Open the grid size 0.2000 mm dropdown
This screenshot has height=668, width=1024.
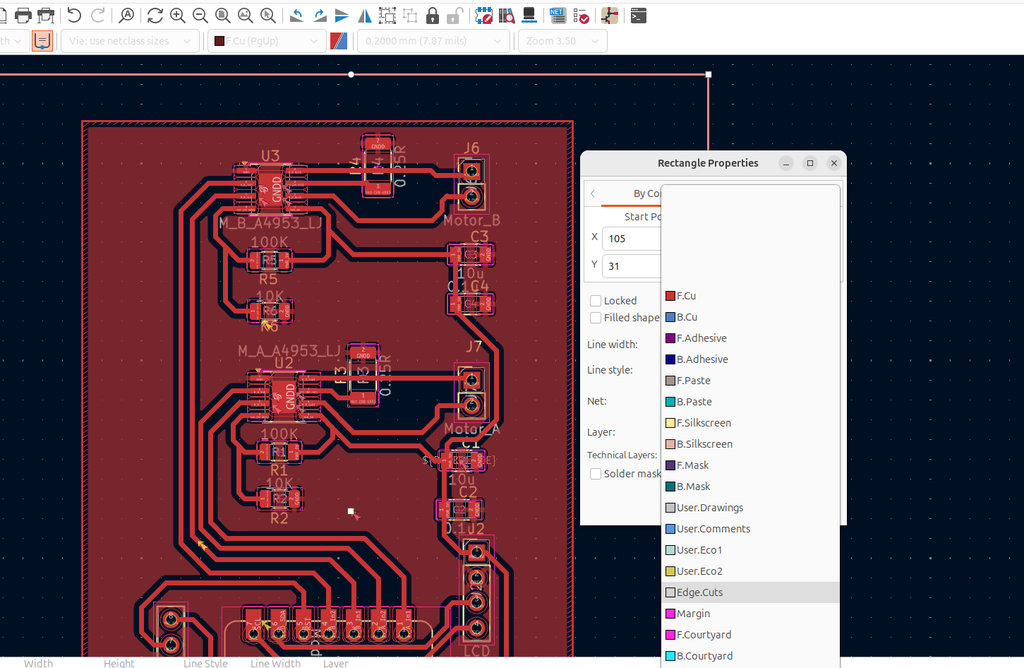click(431, 41)
